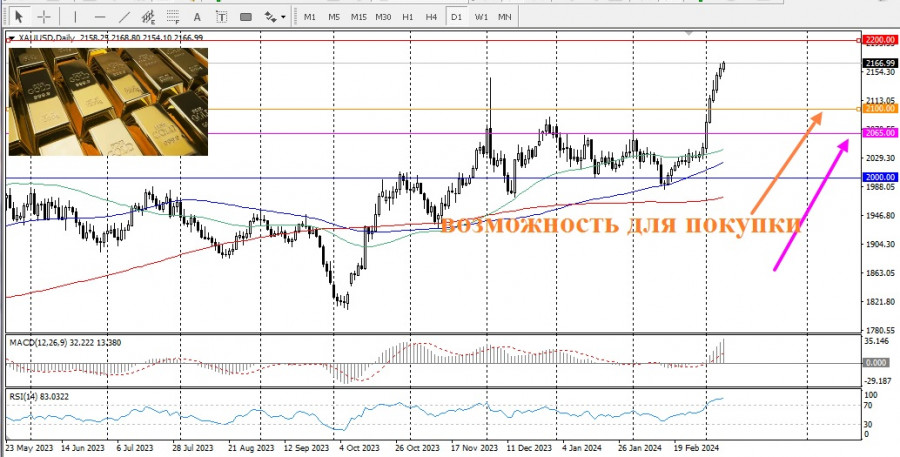900x457 pixels.
Task: Click the 2100.00 orange price level label
Action: [880, 109]
